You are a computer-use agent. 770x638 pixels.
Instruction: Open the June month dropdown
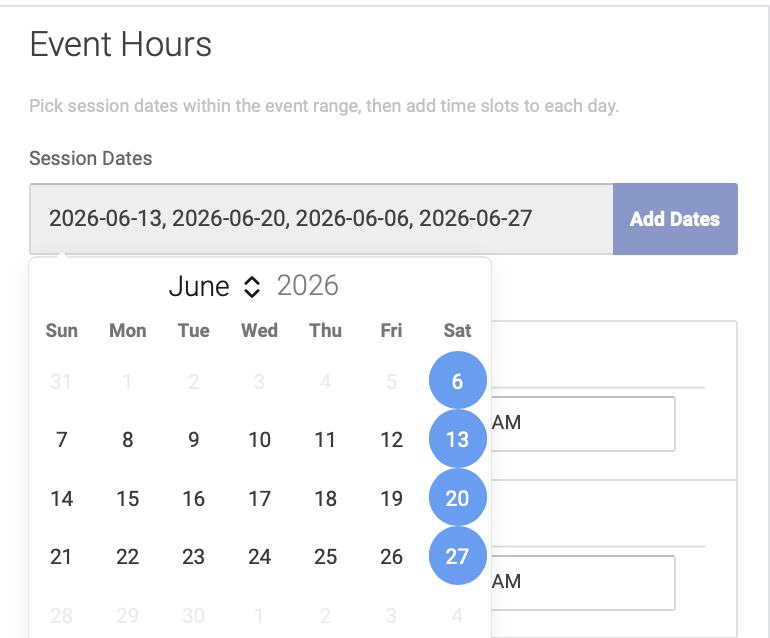coord(213,287)
